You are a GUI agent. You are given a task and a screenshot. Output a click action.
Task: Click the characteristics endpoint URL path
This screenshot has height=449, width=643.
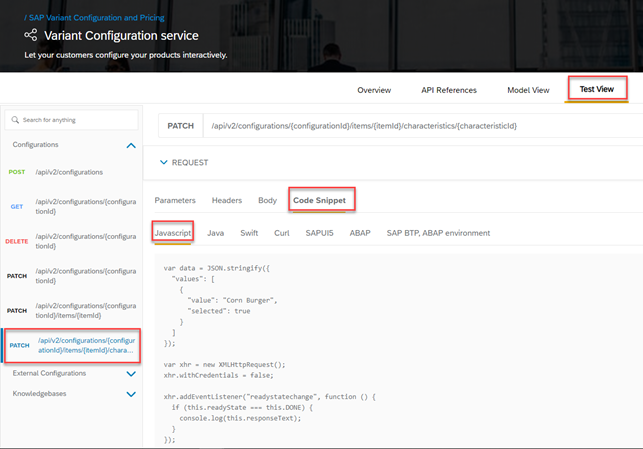364,126
